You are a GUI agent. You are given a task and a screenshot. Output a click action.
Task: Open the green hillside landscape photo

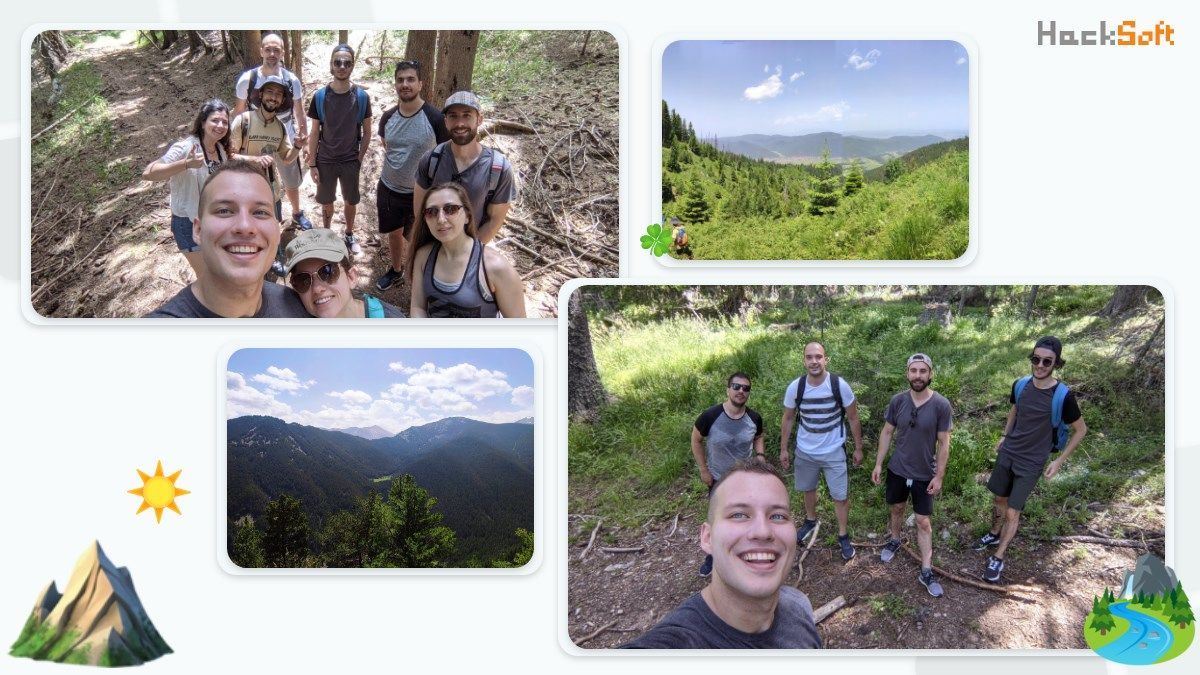click(815, 150)
